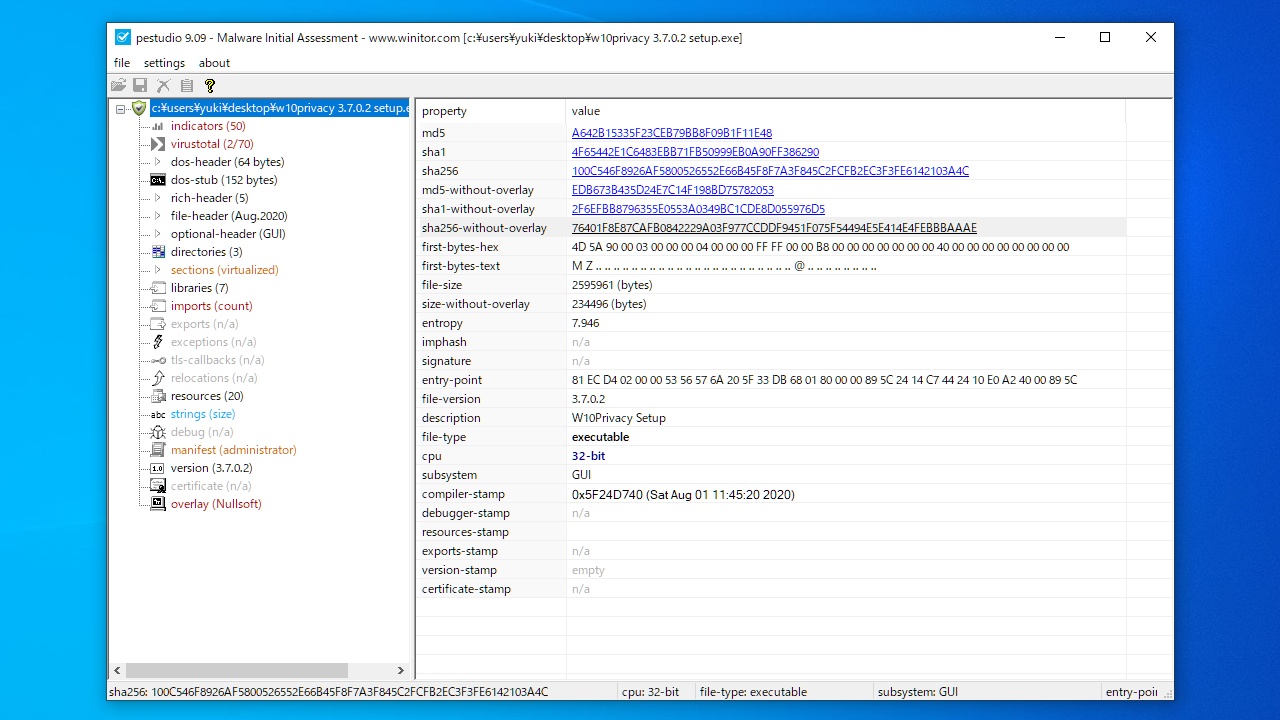The height and width of the screenshot is (720, 1280).
Task: Click the pestudio checkmark icon in title bar
Action: click(123, 38)
